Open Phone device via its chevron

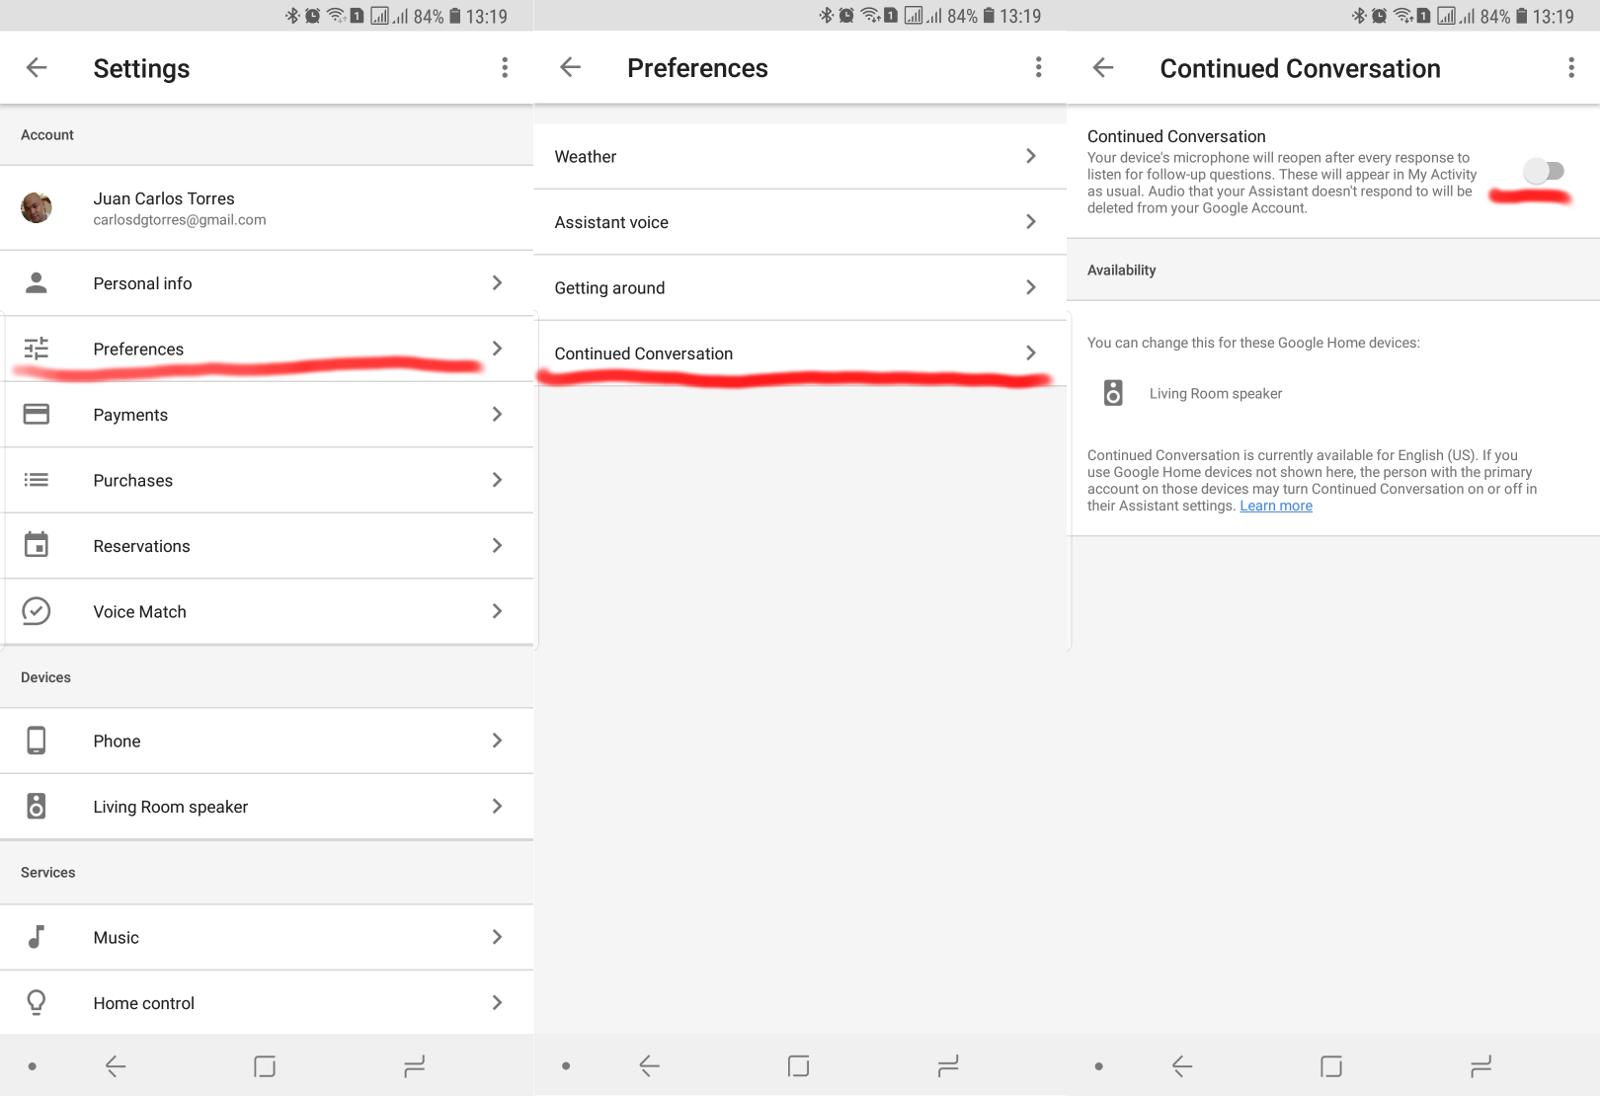click(x=497, y=740)
